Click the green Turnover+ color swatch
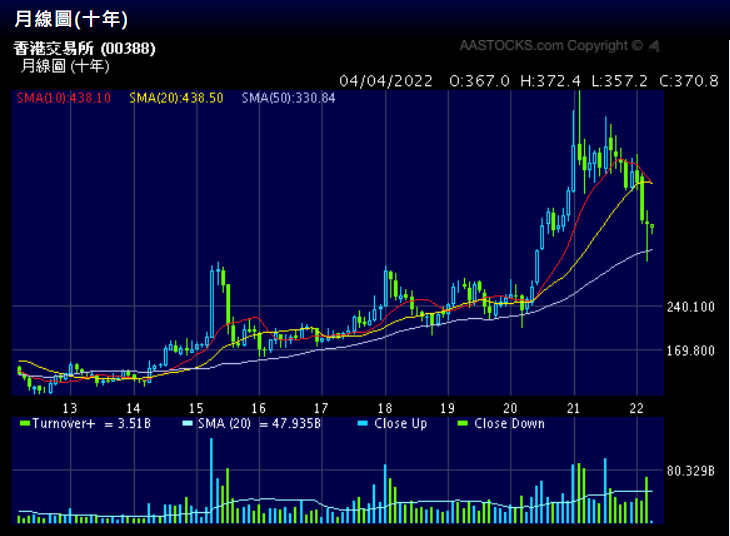730x536 pixels. [25, 423]
